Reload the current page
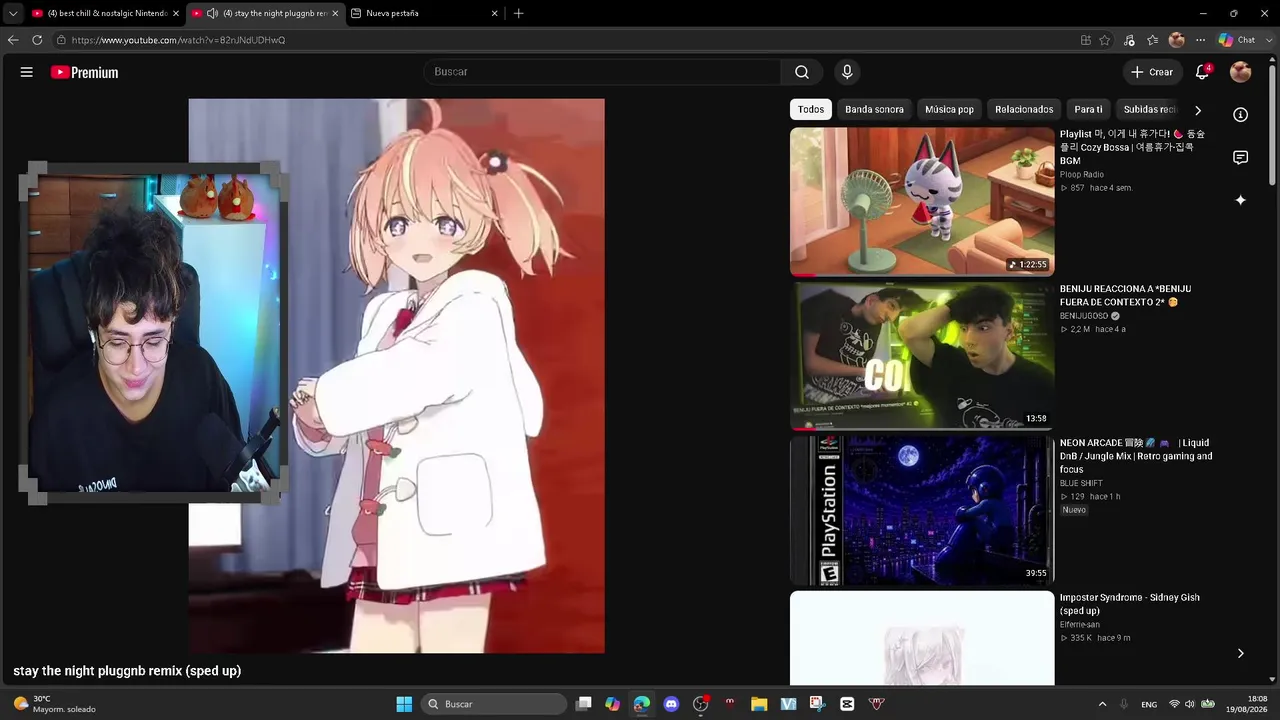The width and height of the screenshot is (1280, 720). pyautogui.click(x=37, y=40)
